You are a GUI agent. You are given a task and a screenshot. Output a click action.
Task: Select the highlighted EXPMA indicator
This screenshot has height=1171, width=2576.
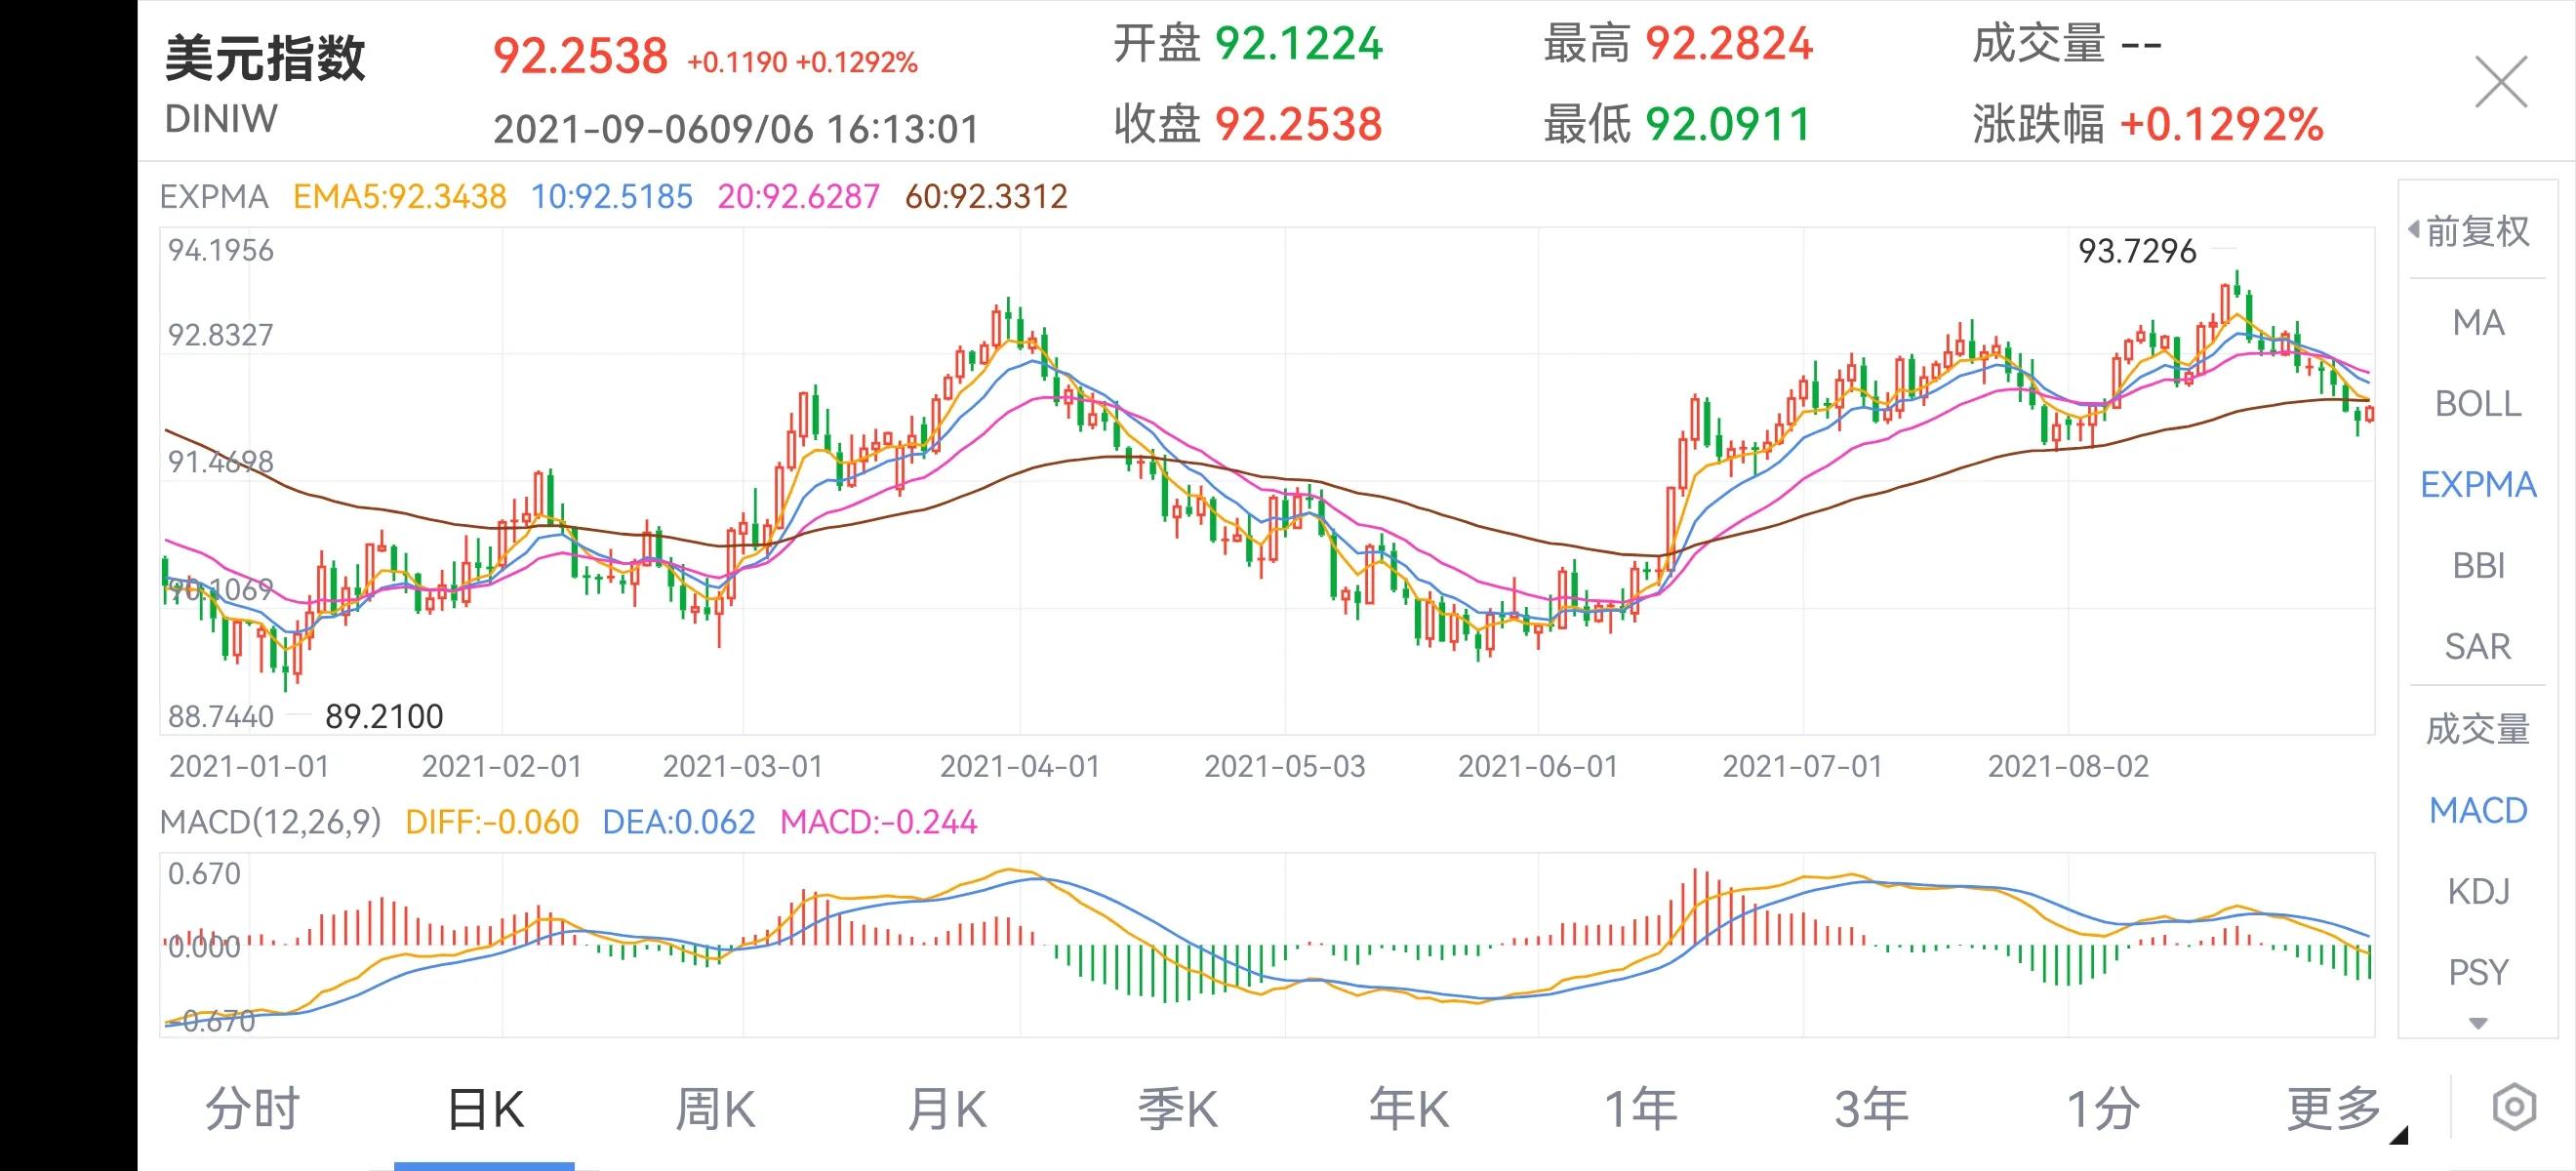pyautogui.click(x=2478, y=485)
